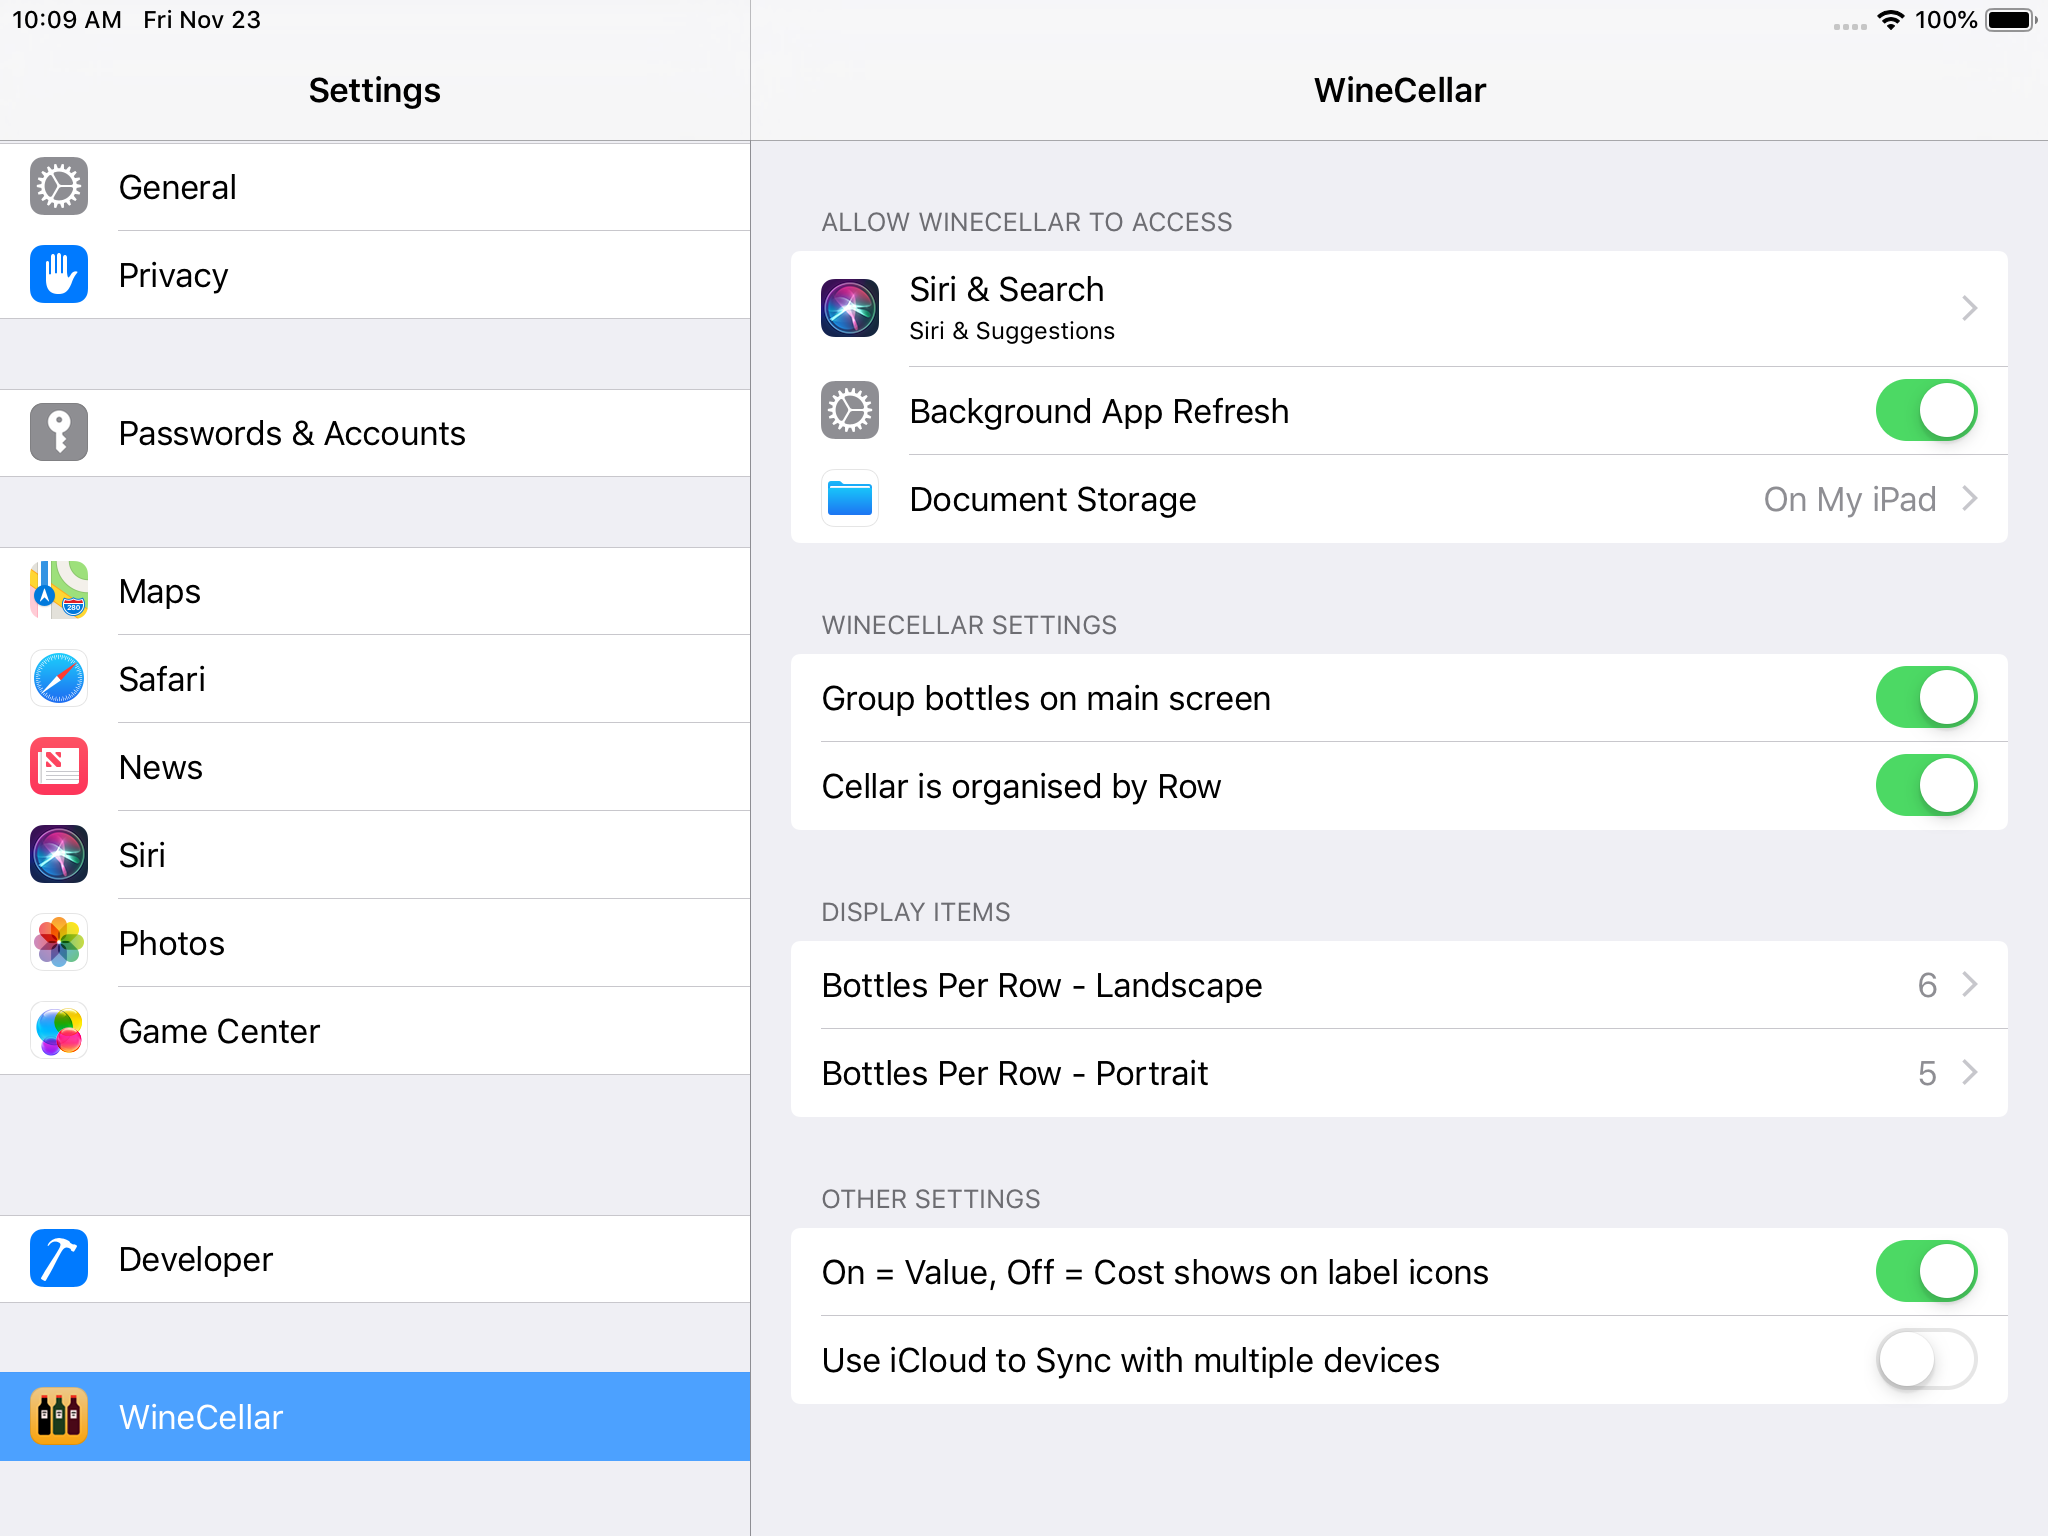Turn off Cellar is organised by Row
The width and height of the screenshot is (2048, 1536).
point(1925,785)
